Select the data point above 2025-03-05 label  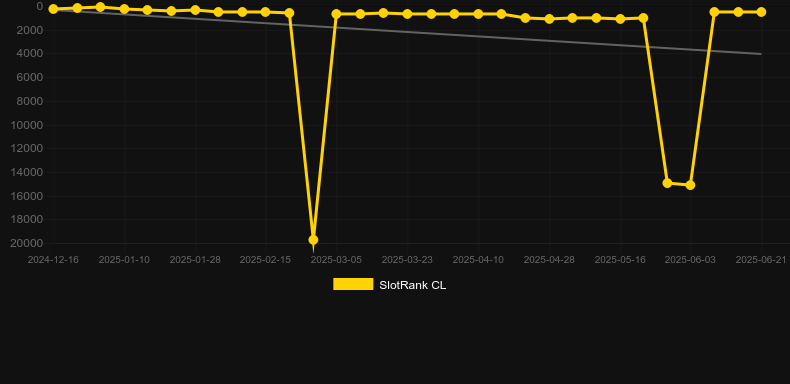[x=337, y=14]
